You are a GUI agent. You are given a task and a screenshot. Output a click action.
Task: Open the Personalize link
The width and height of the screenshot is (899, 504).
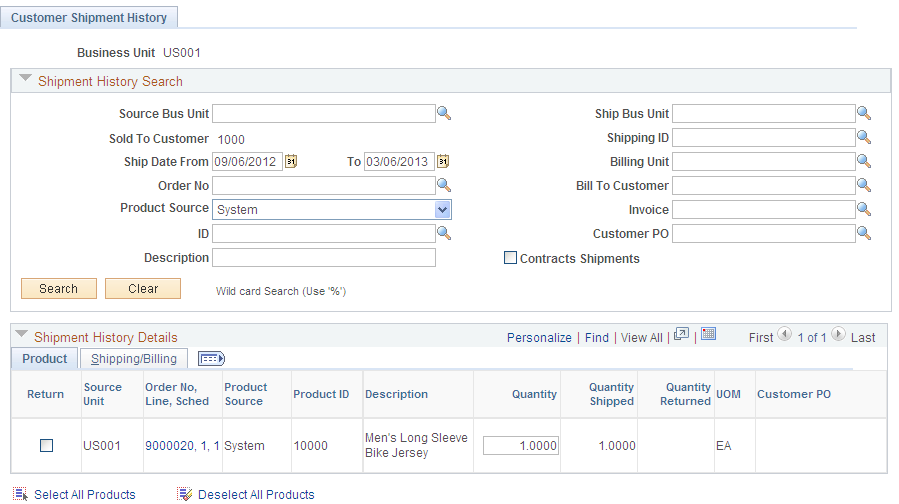(x=539, y=338)
